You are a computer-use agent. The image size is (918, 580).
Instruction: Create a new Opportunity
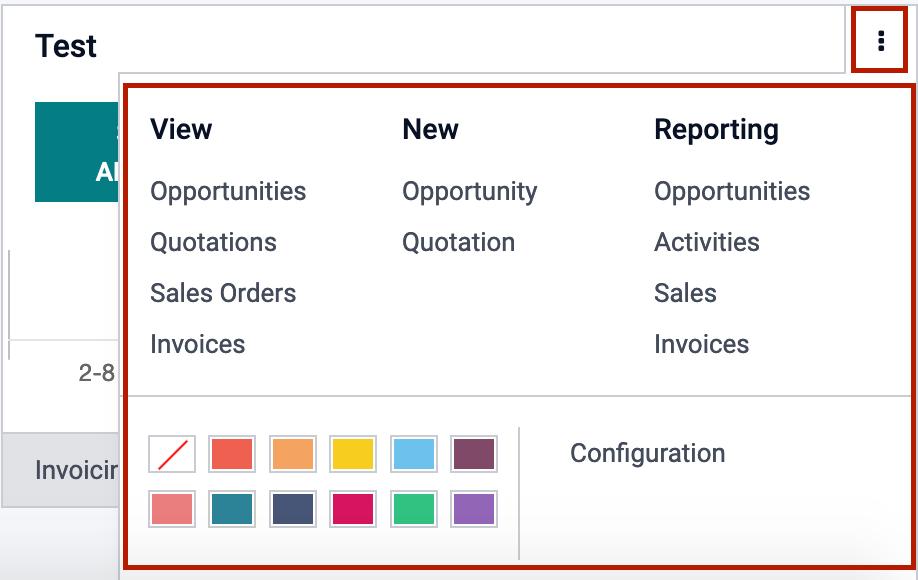coord(469,191)
